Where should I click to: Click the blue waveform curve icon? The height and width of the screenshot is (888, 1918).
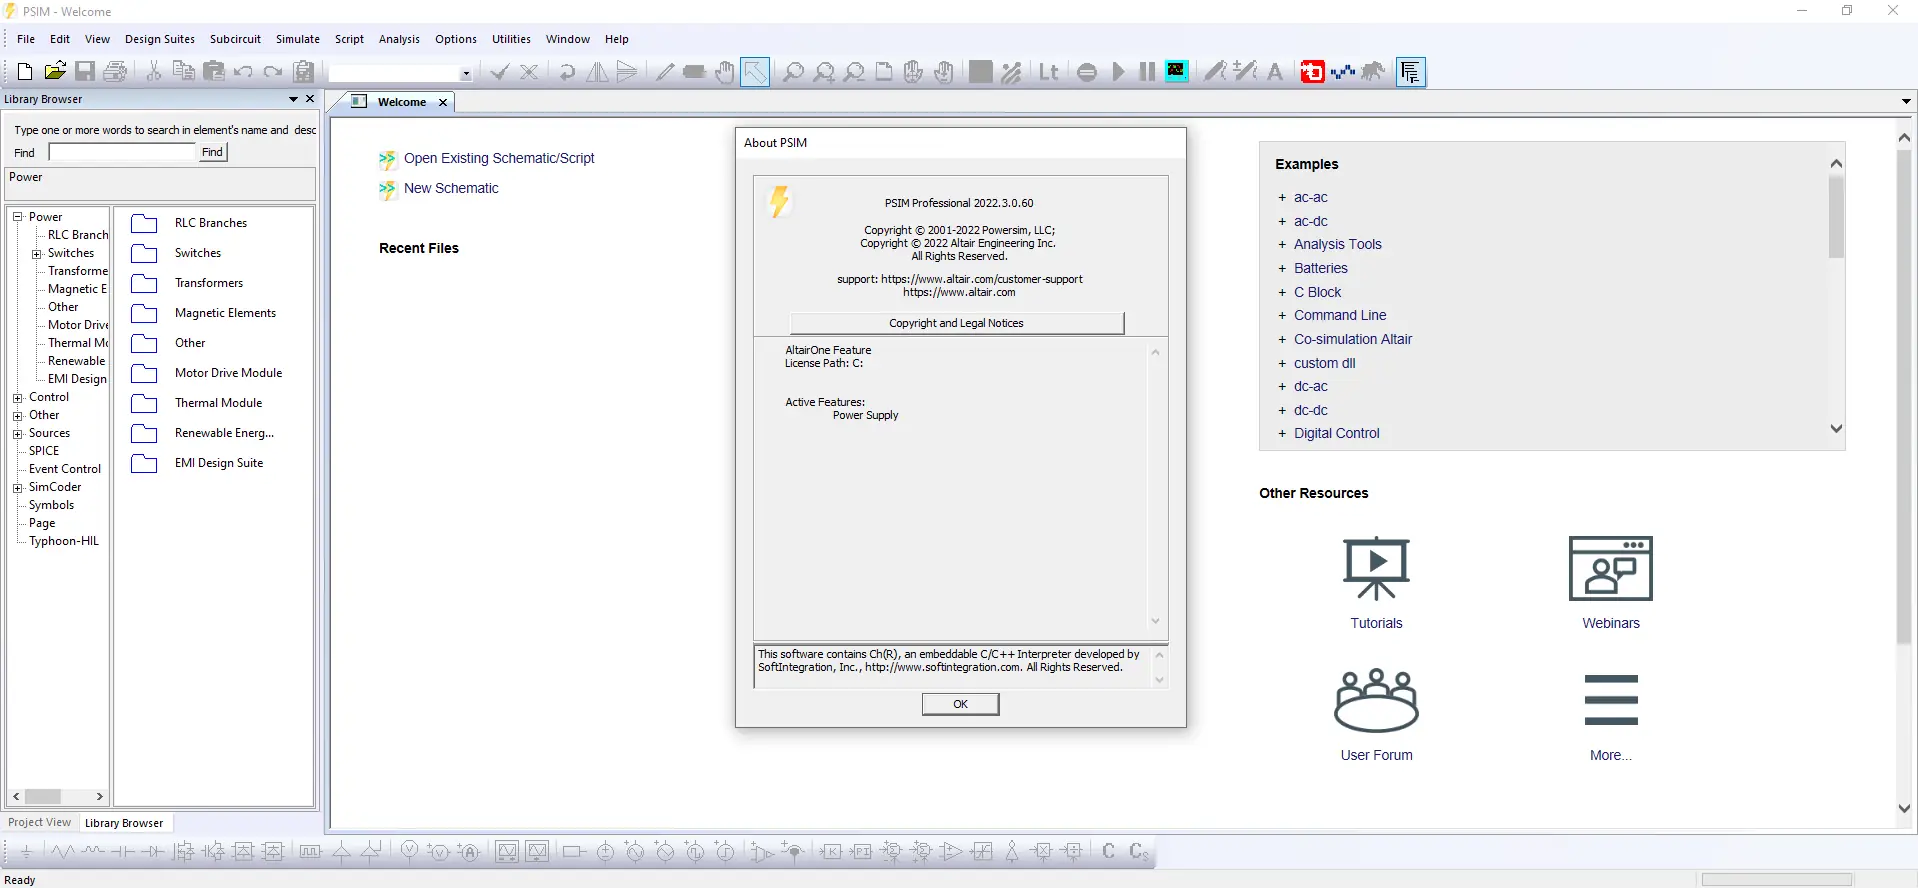pos(1343,72)
